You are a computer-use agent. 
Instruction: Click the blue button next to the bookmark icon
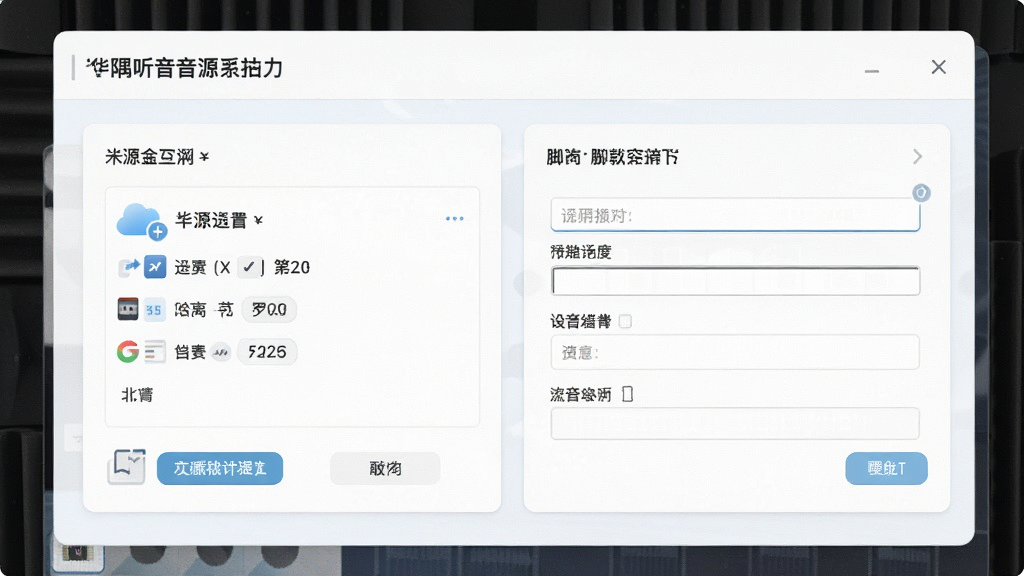[x=220, y=468]
